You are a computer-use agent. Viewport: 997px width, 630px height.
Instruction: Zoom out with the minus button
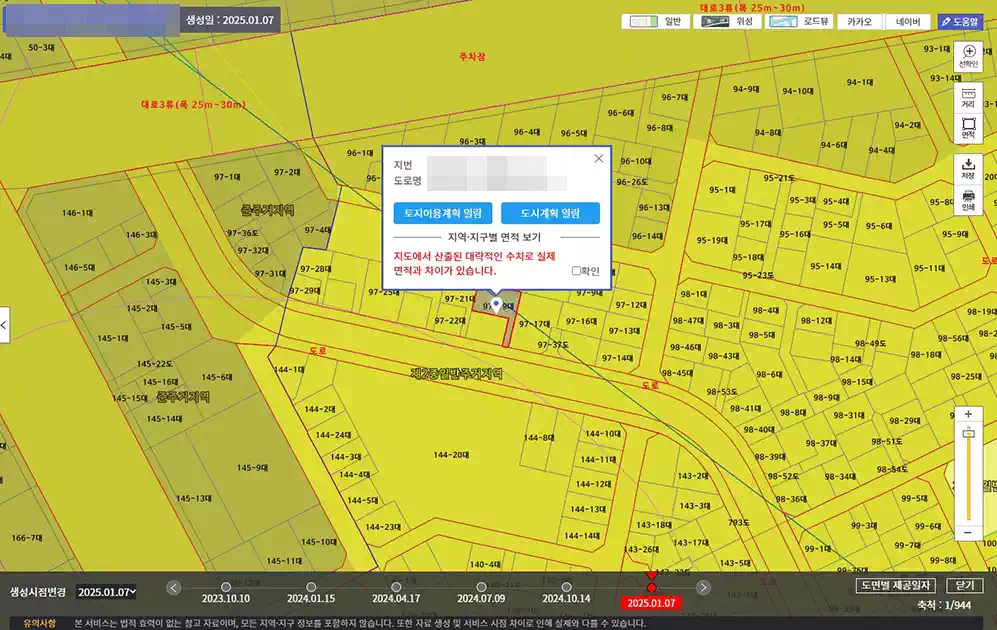[967, 533]
